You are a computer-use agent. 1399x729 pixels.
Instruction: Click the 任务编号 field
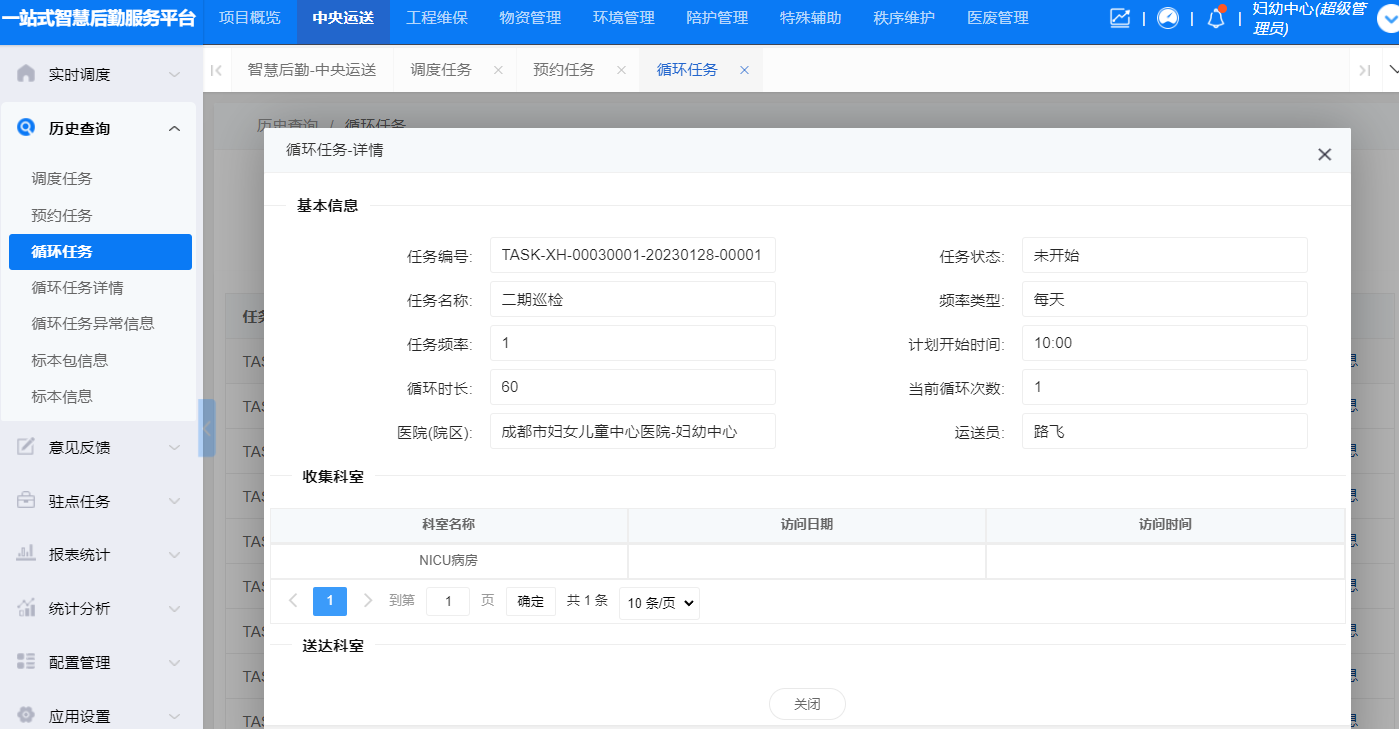click(633, 255)
